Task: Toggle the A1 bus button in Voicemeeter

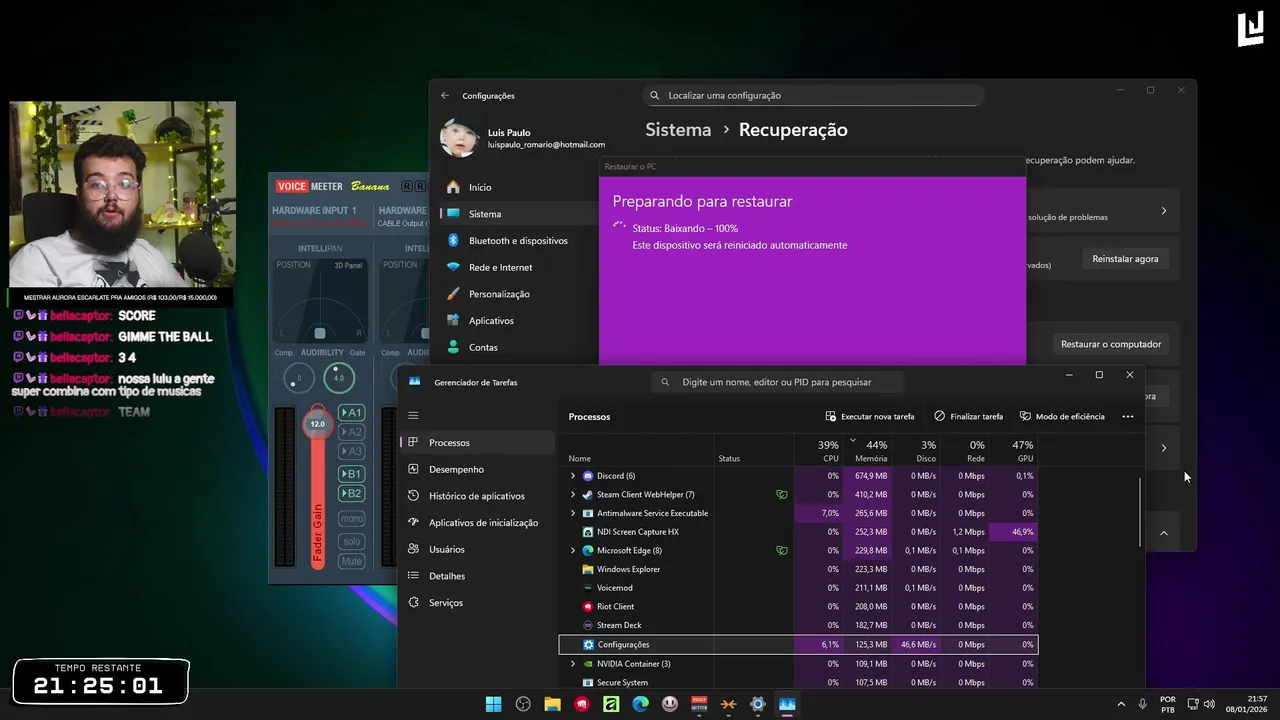Action: click(x=351, y=412)
